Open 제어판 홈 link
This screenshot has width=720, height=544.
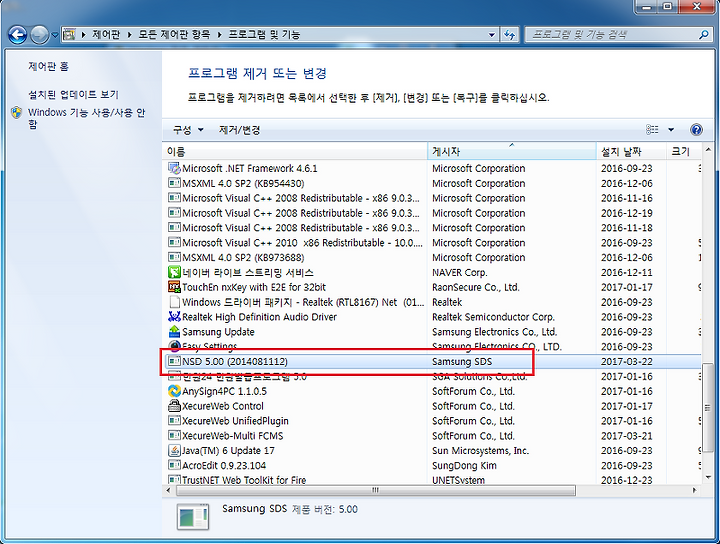pyautogui.click(x=48, y=67)
